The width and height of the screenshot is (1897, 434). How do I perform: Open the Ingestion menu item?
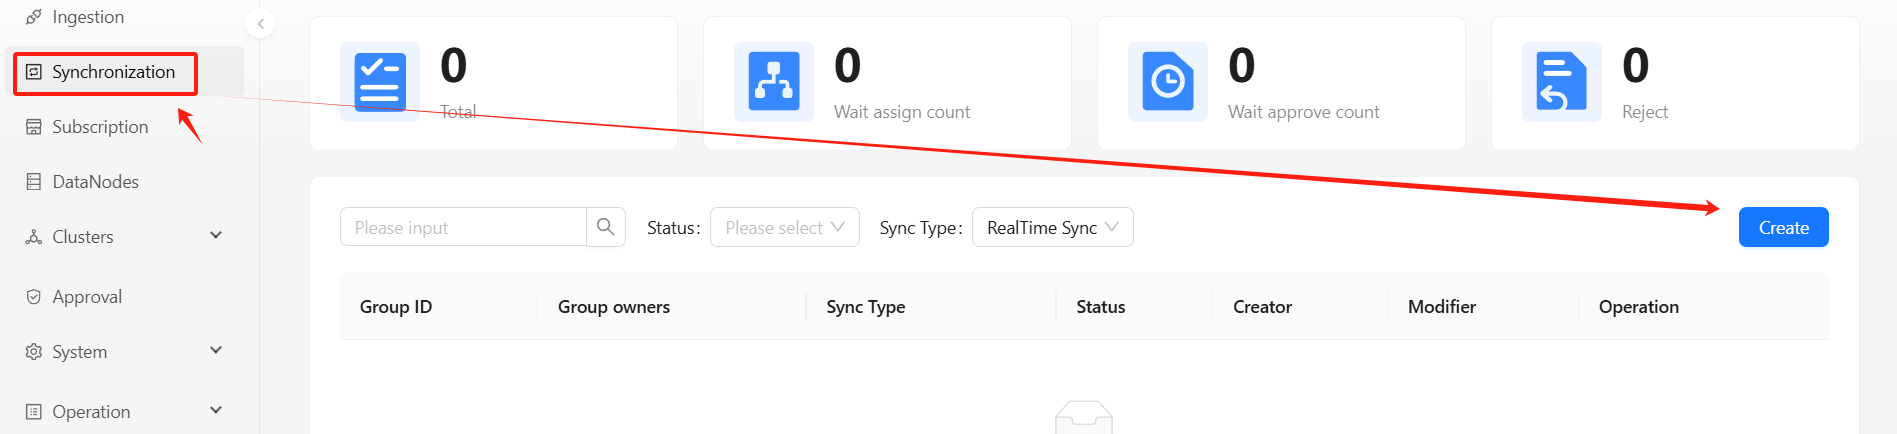point(88,17)
